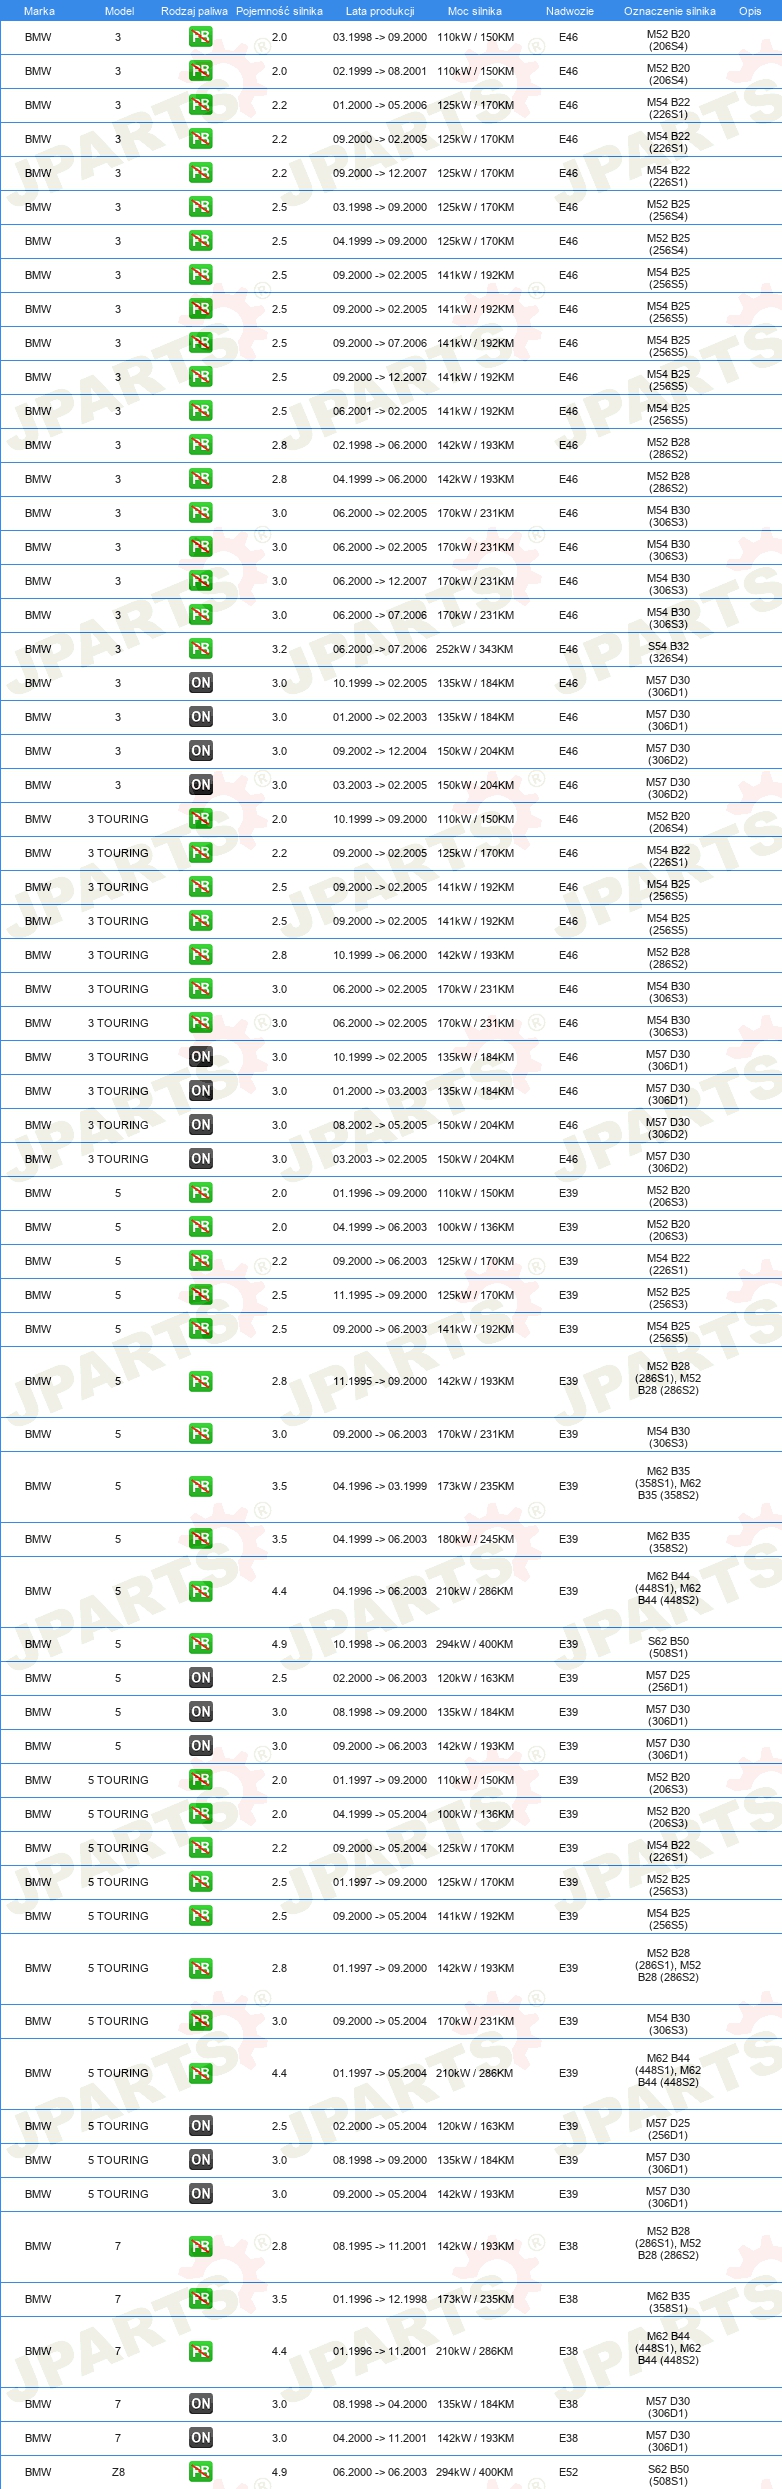Click the 08.1998 -> 04.2000 production years cell
This screenshot has width=782, height=2489.
[x=380, y=2404]
